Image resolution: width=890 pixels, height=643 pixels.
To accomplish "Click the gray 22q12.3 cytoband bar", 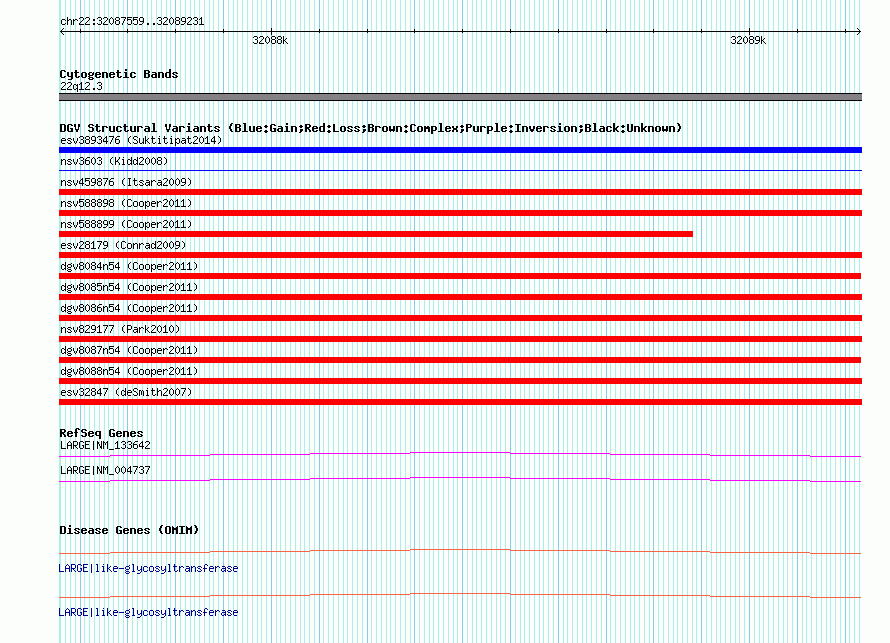I will pyautogui.click(x=460, y=97).
